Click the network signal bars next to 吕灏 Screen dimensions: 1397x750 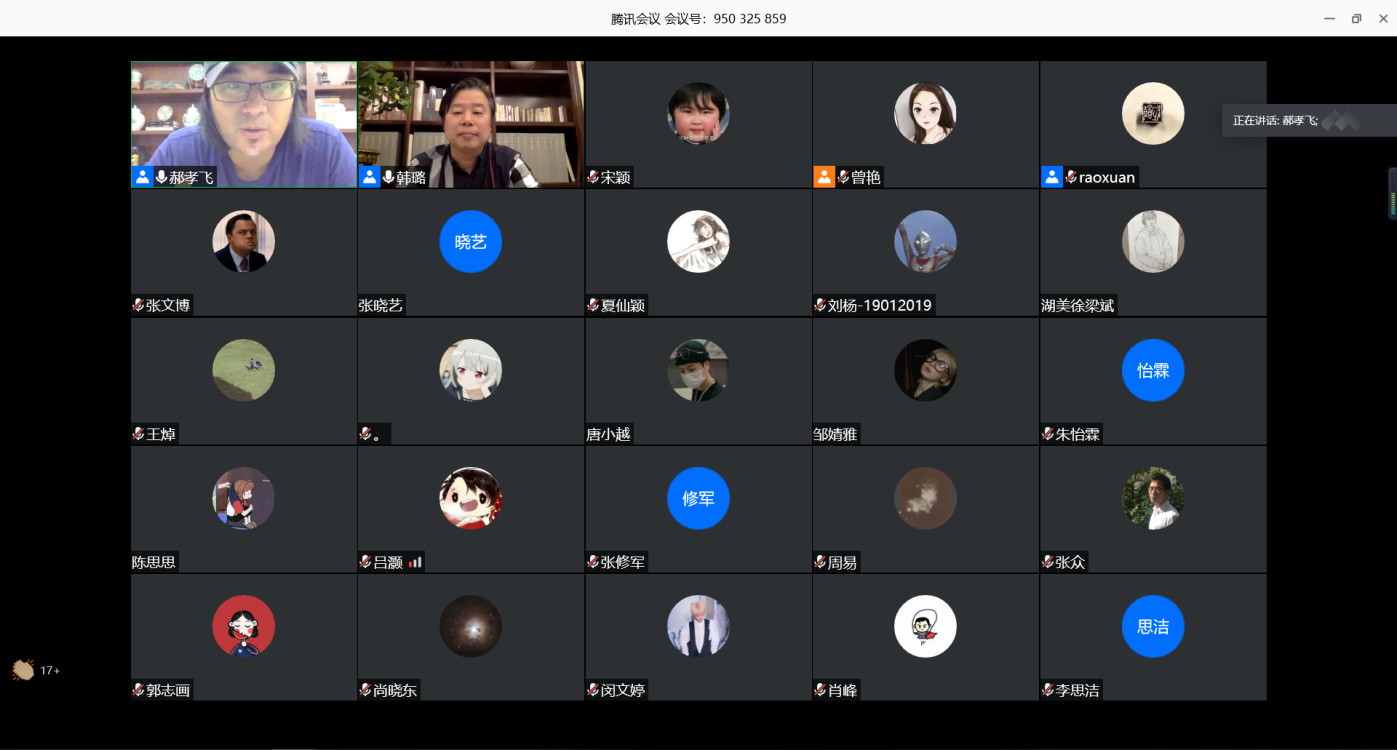coord(415,562)
